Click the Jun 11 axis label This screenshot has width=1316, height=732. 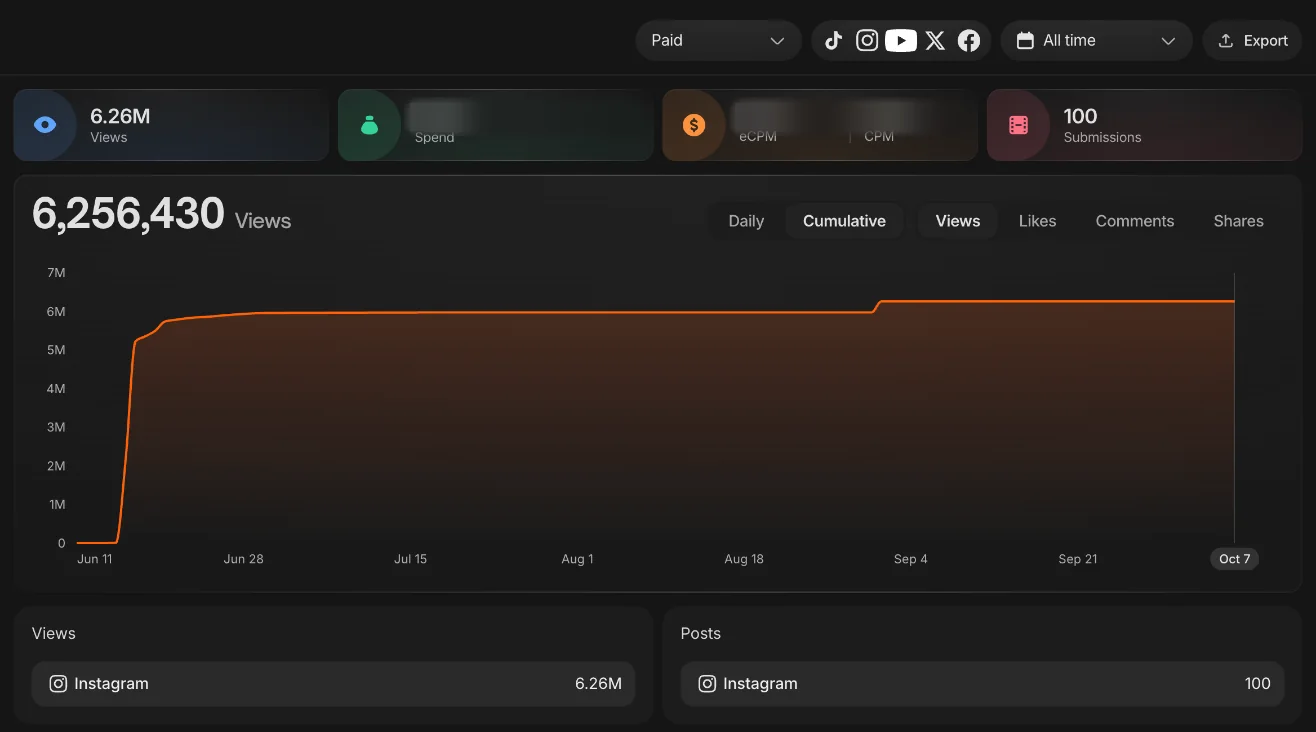95,559
